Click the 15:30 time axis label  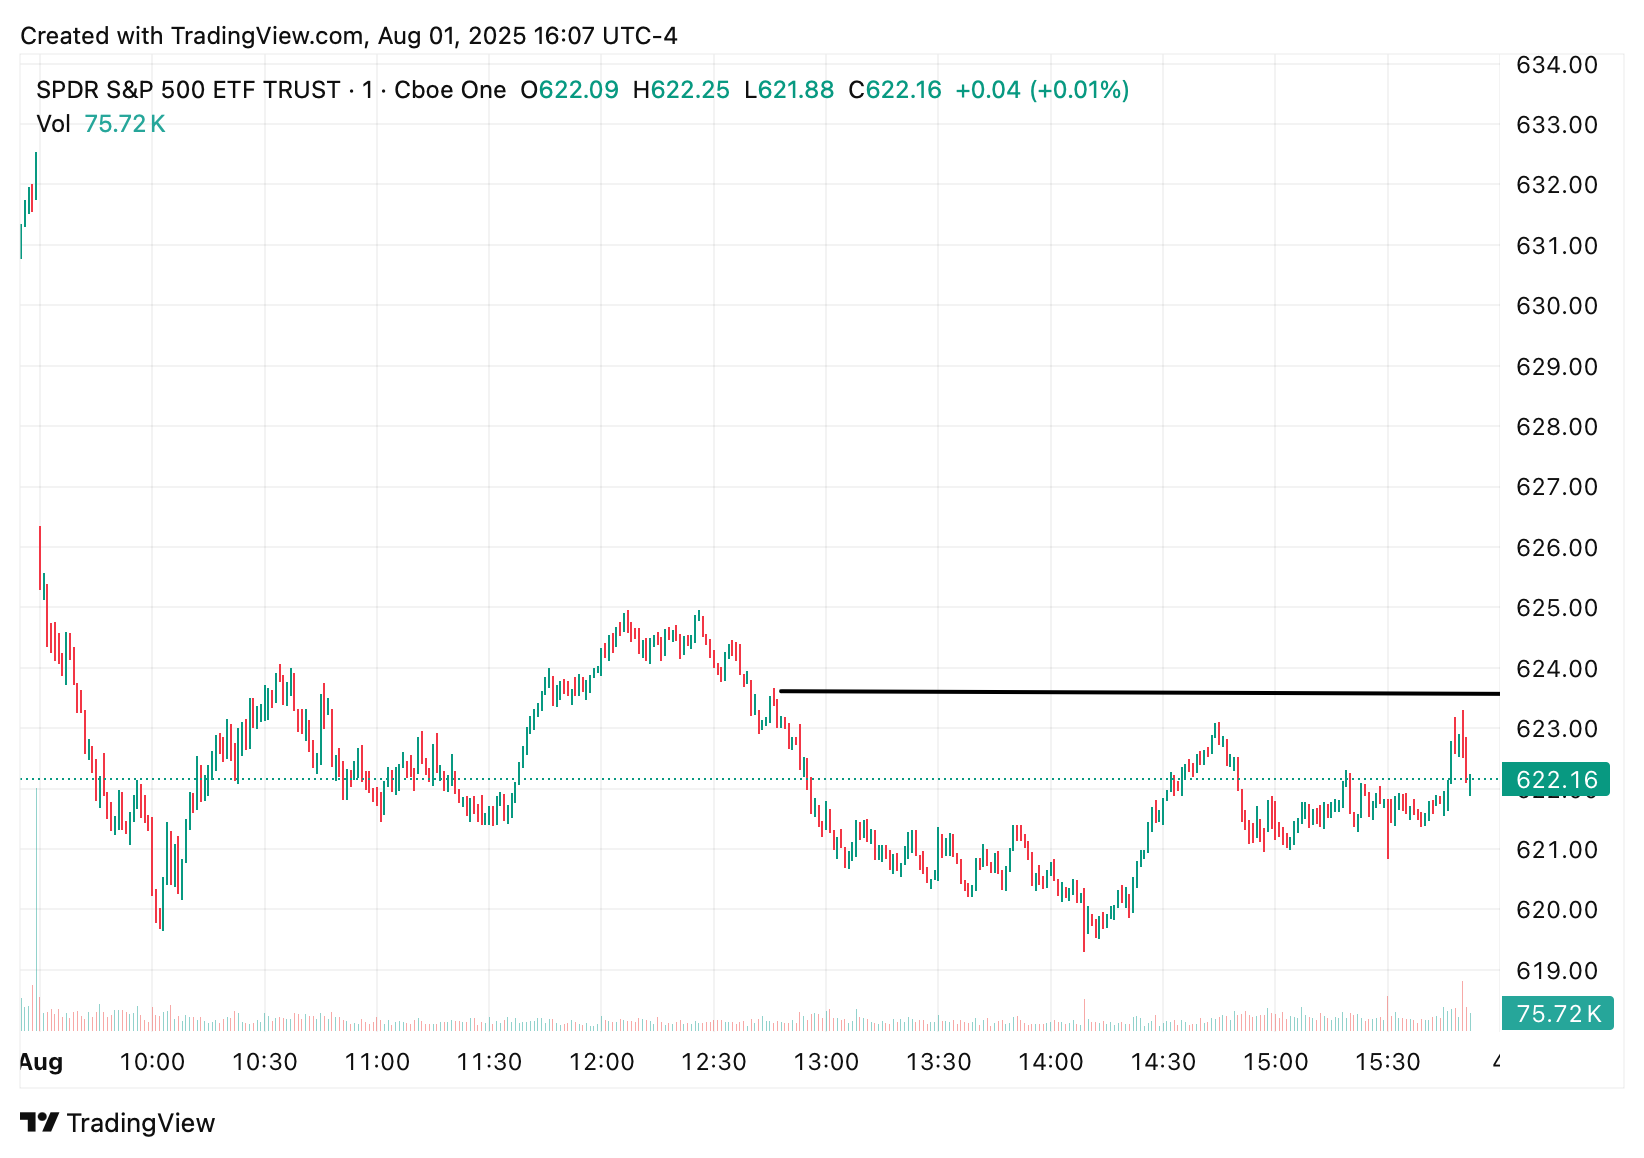tap(1388, 1062)
